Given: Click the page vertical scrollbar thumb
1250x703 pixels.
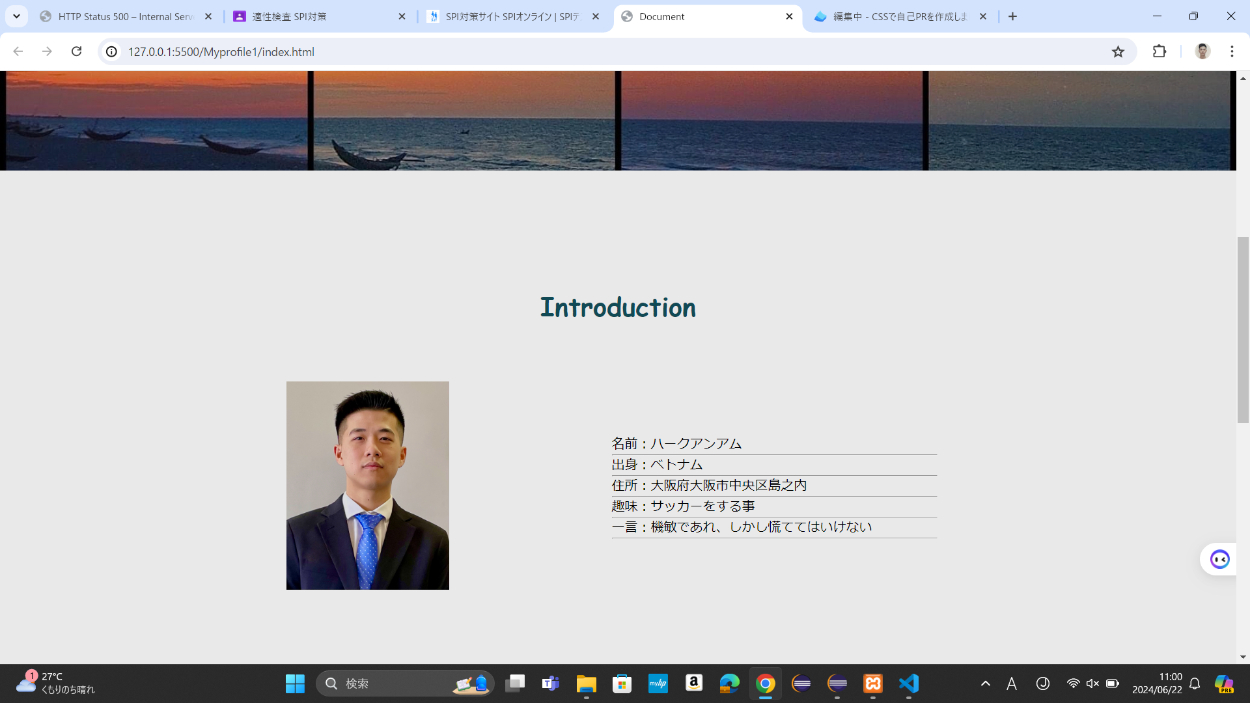Looking at the screenshot, I should click(x=1243, y=330).
